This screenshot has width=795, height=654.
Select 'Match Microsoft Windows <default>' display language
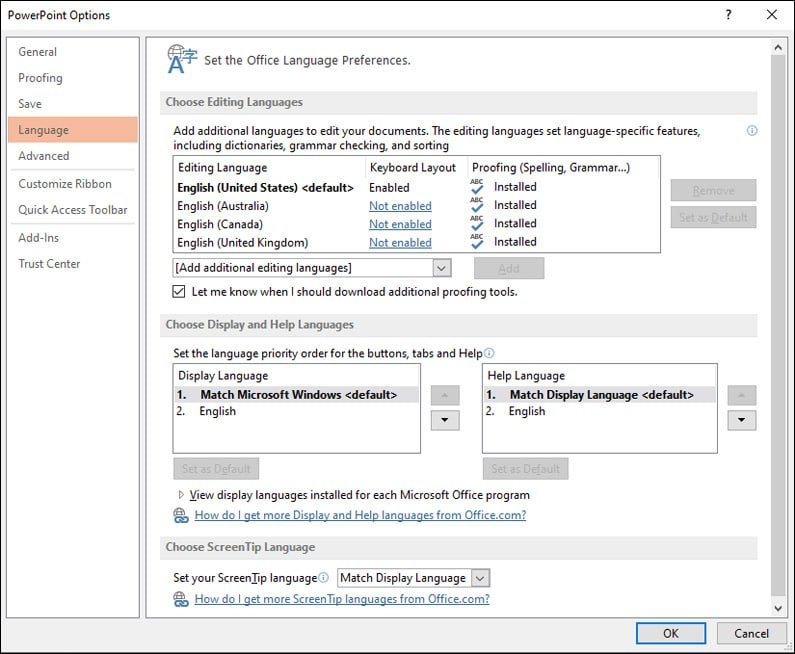coord(297,394)
